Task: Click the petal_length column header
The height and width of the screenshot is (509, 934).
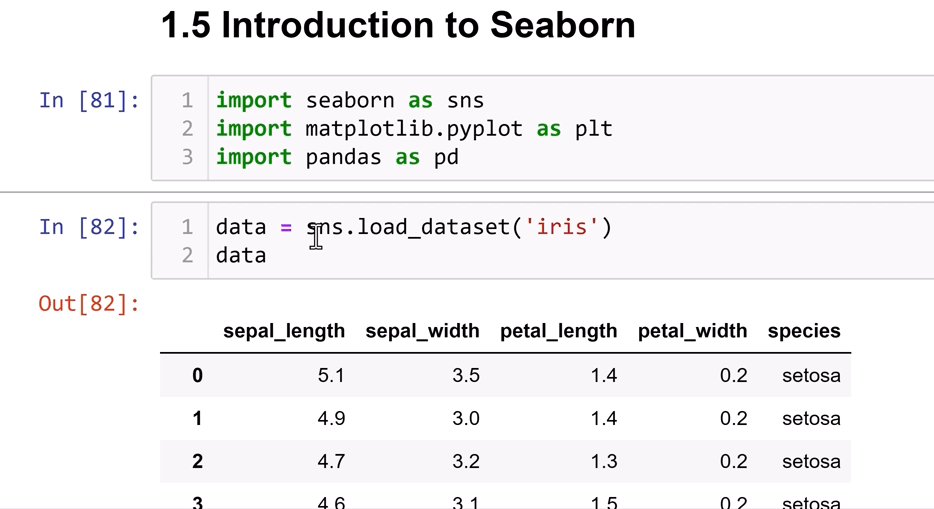Action: tap(558, 331)
